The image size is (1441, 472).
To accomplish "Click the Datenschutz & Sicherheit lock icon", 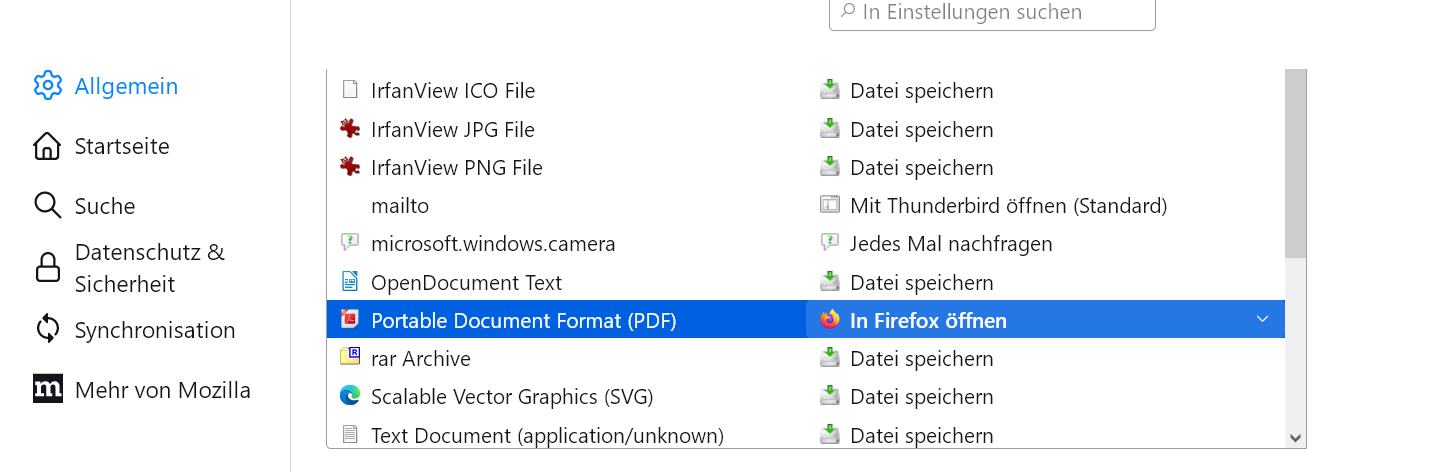I will point(47,268).
